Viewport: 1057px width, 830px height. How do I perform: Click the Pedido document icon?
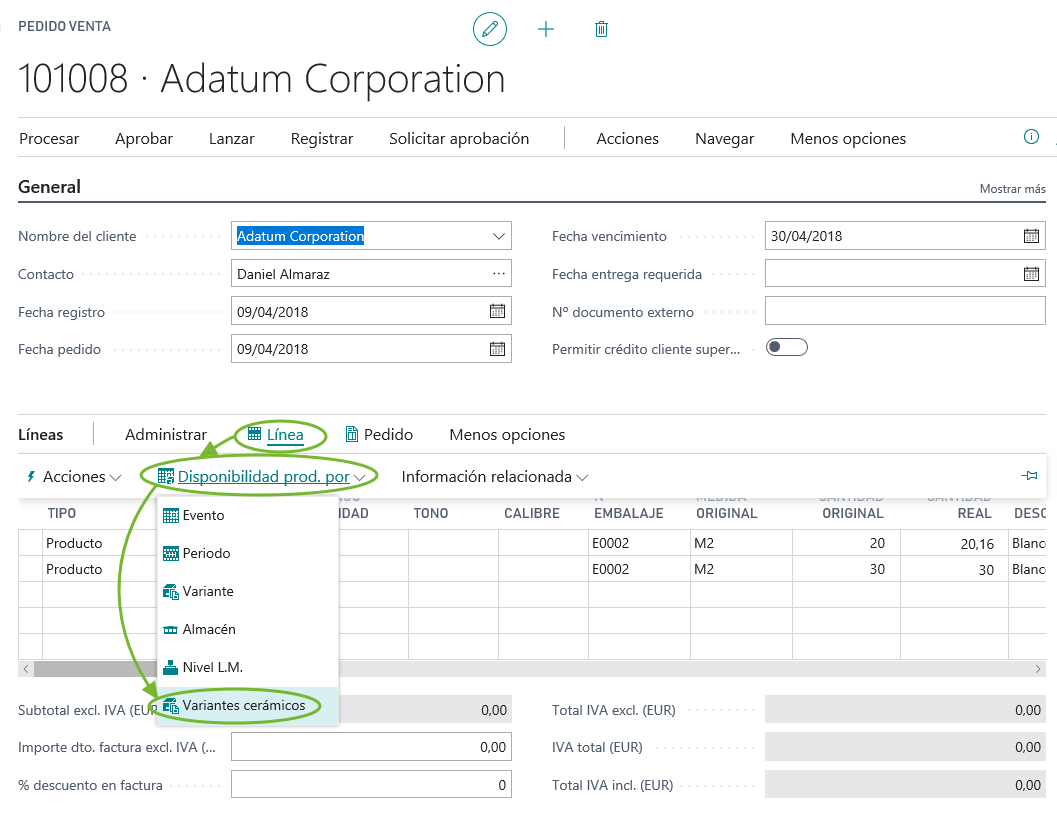[351, 434]
